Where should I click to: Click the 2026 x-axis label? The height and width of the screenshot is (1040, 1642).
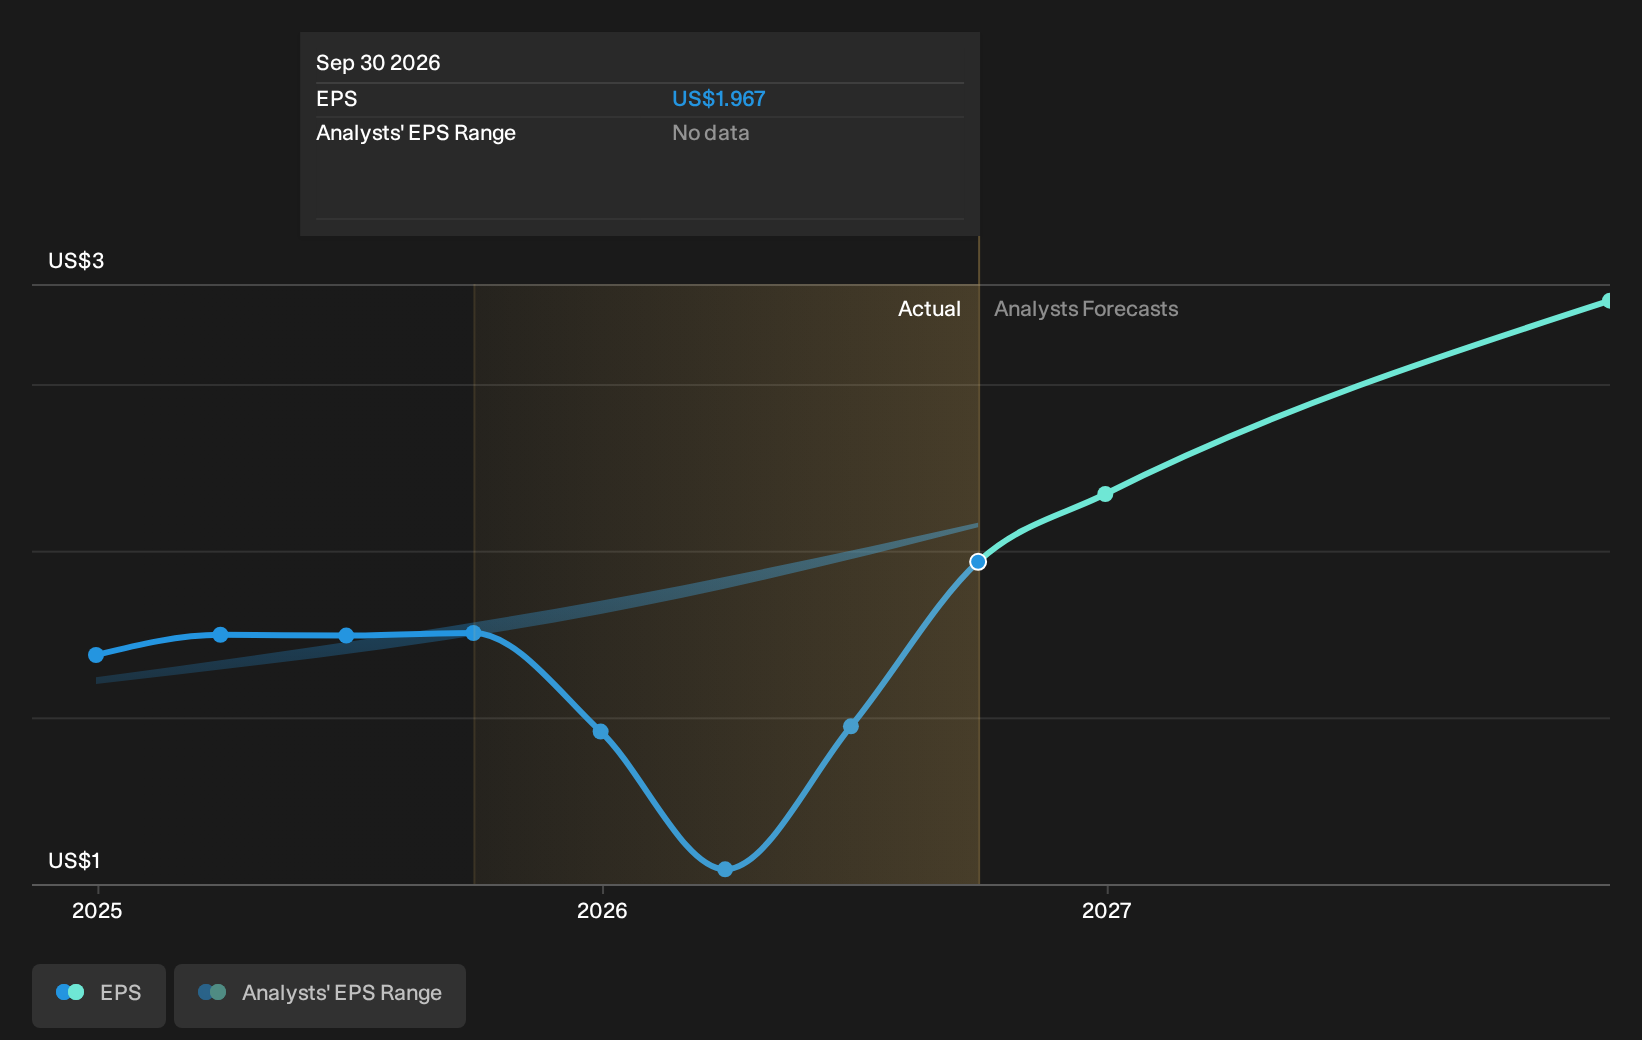click(602, 910)
